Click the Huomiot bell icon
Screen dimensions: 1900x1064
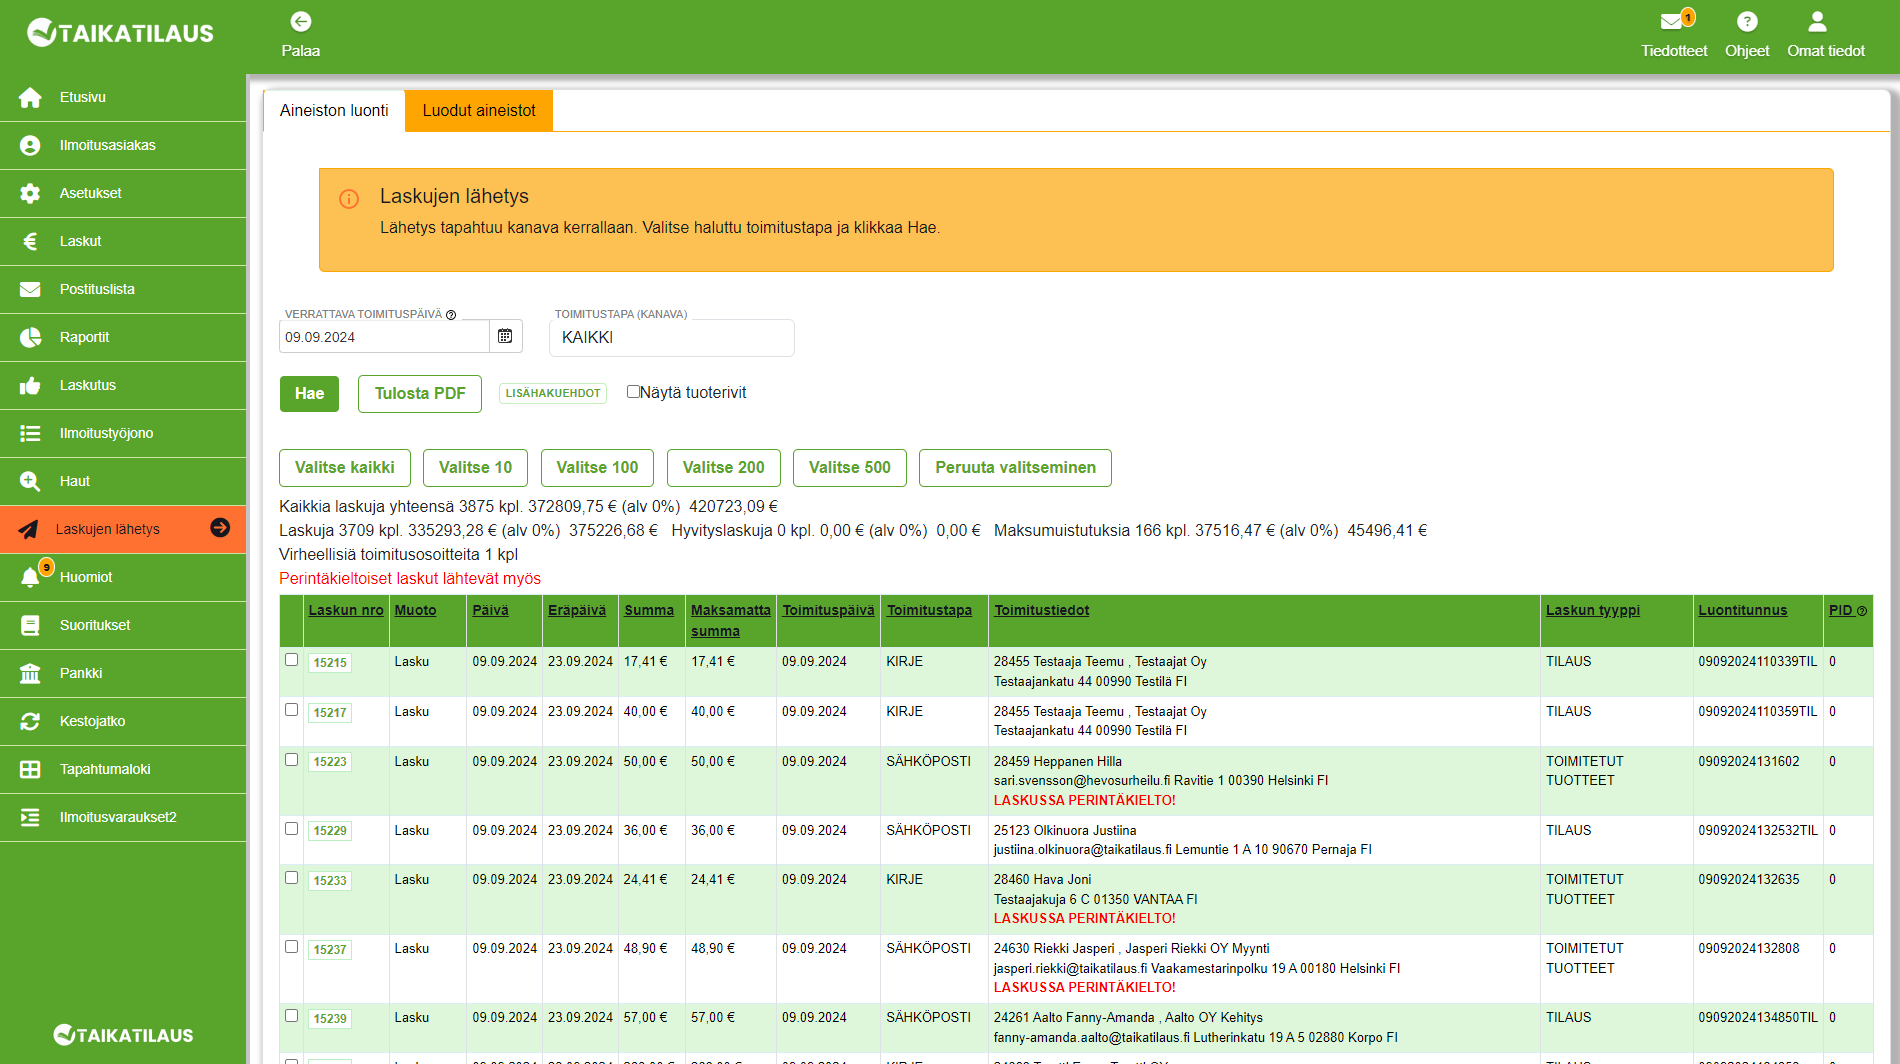tap(30, 577)
